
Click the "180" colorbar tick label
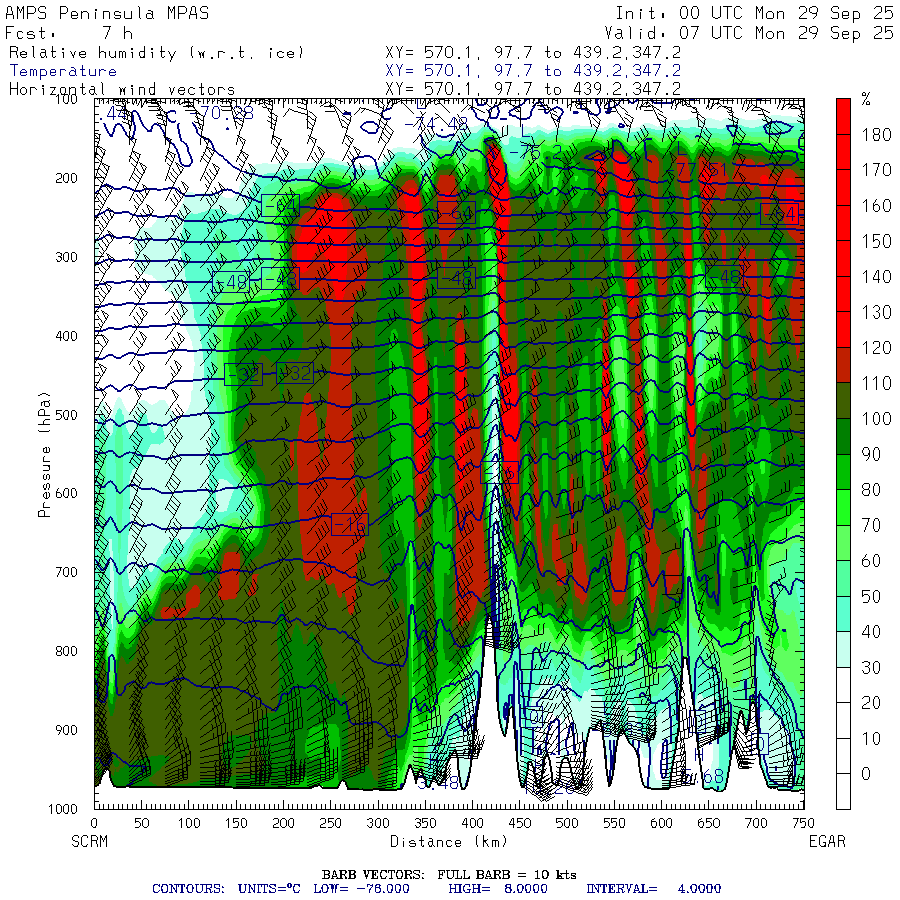click(x=876, y=135)
